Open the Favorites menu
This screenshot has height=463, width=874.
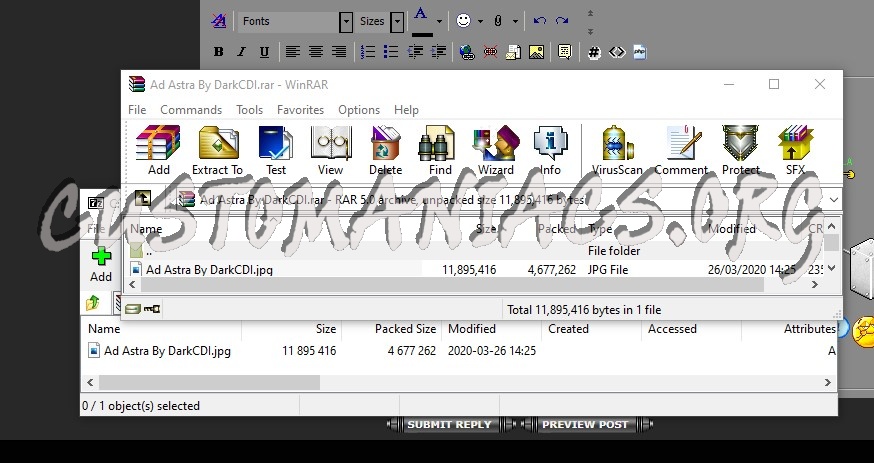(x=300, y=110)
